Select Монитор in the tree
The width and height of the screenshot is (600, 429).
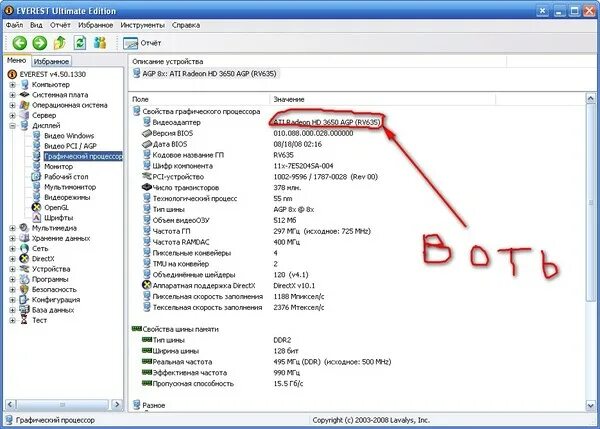58,166
